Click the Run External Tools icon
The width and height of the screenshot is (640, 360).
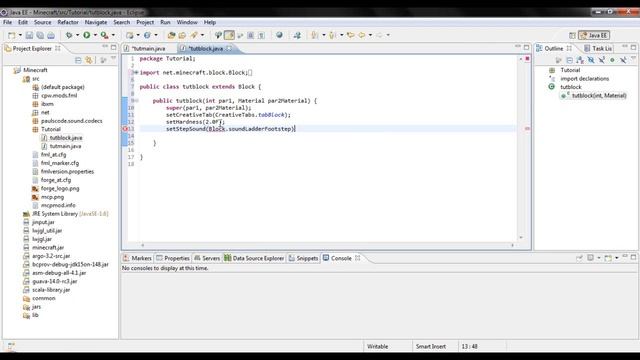click(x=105, y=36)
